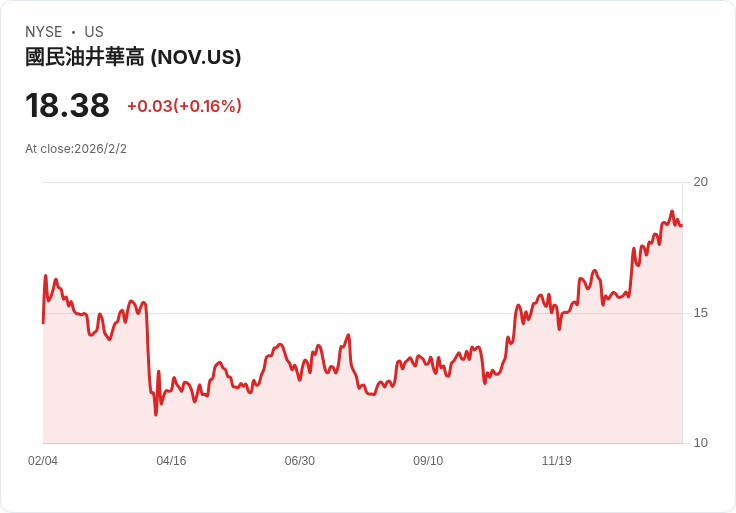Click the chart's highest peak near 19
Image resolution: width=736 pixels, height=513 pixels.
(672, 212)
